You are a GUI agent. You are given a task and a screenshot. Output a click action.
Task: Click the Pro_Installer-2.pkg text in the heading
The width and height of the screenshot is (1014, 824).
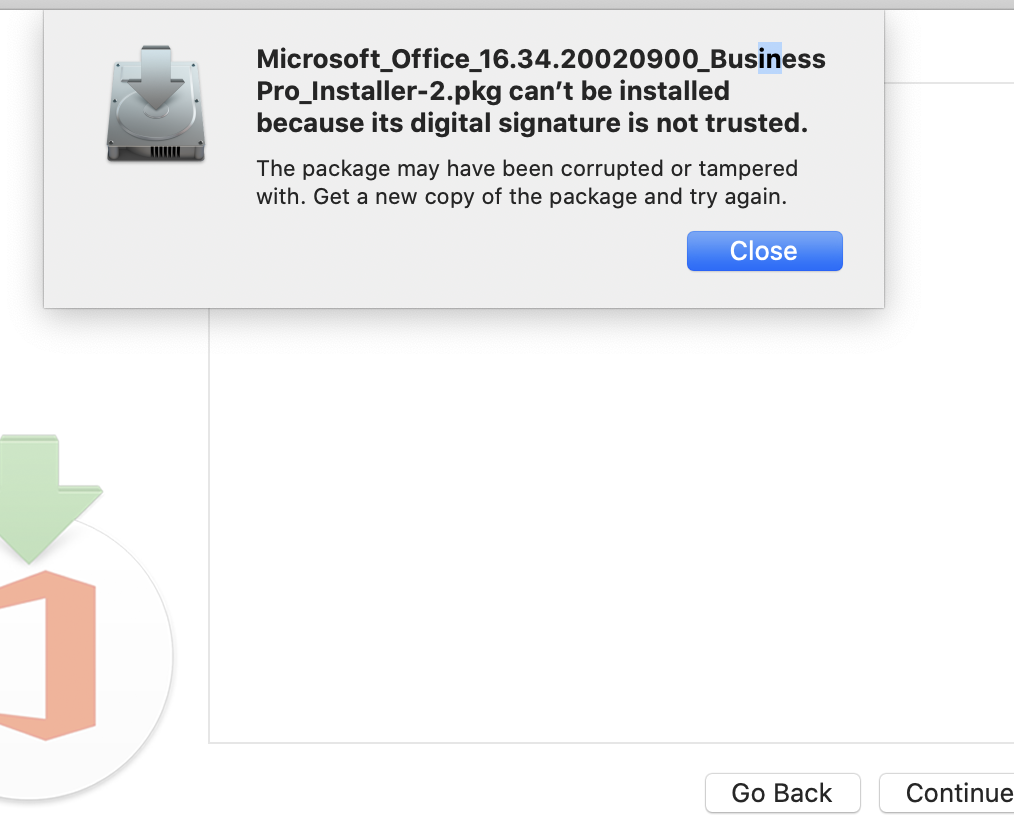[379, 91]
